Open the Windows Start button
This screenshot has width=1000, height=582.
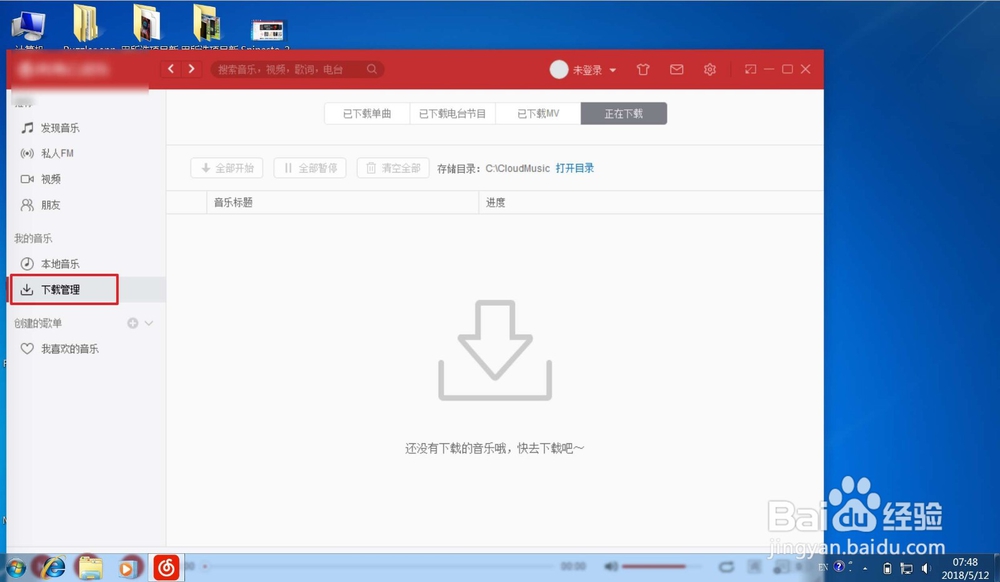(x=16, y=567)
